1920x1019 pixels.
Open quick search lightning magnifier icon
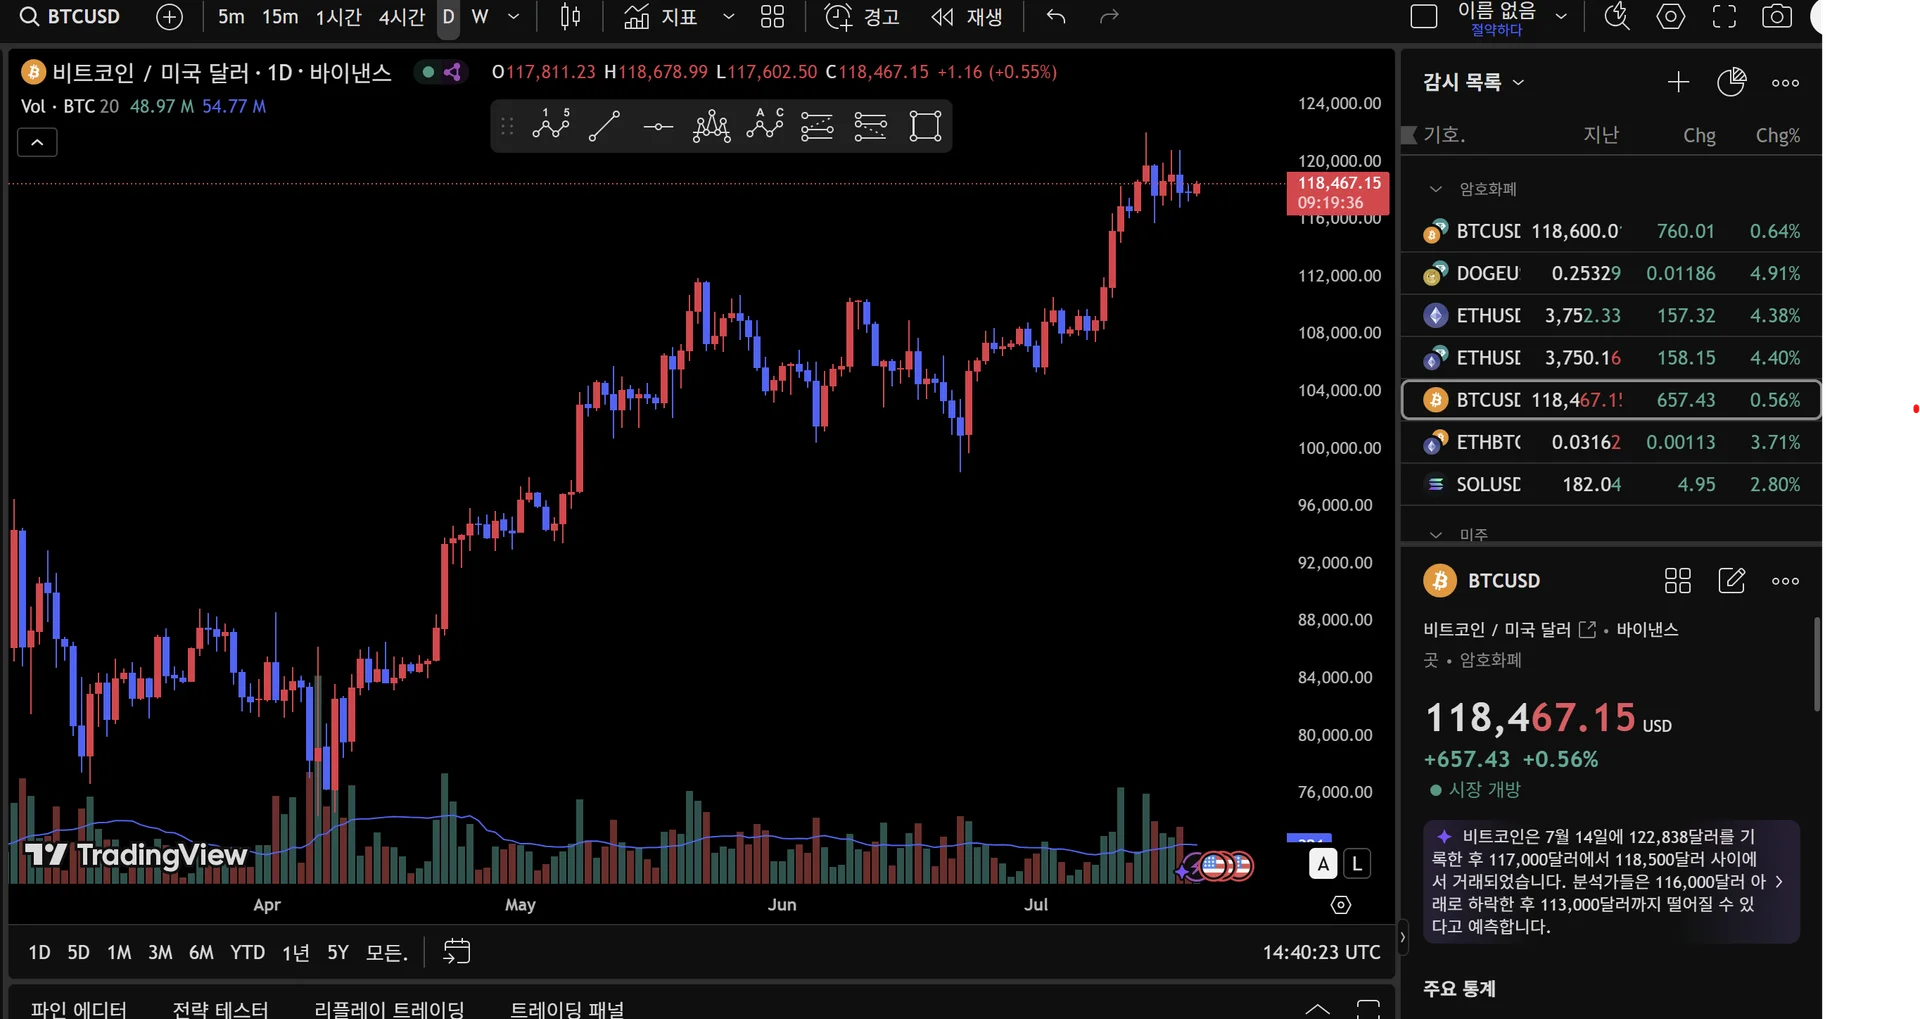1617,16
